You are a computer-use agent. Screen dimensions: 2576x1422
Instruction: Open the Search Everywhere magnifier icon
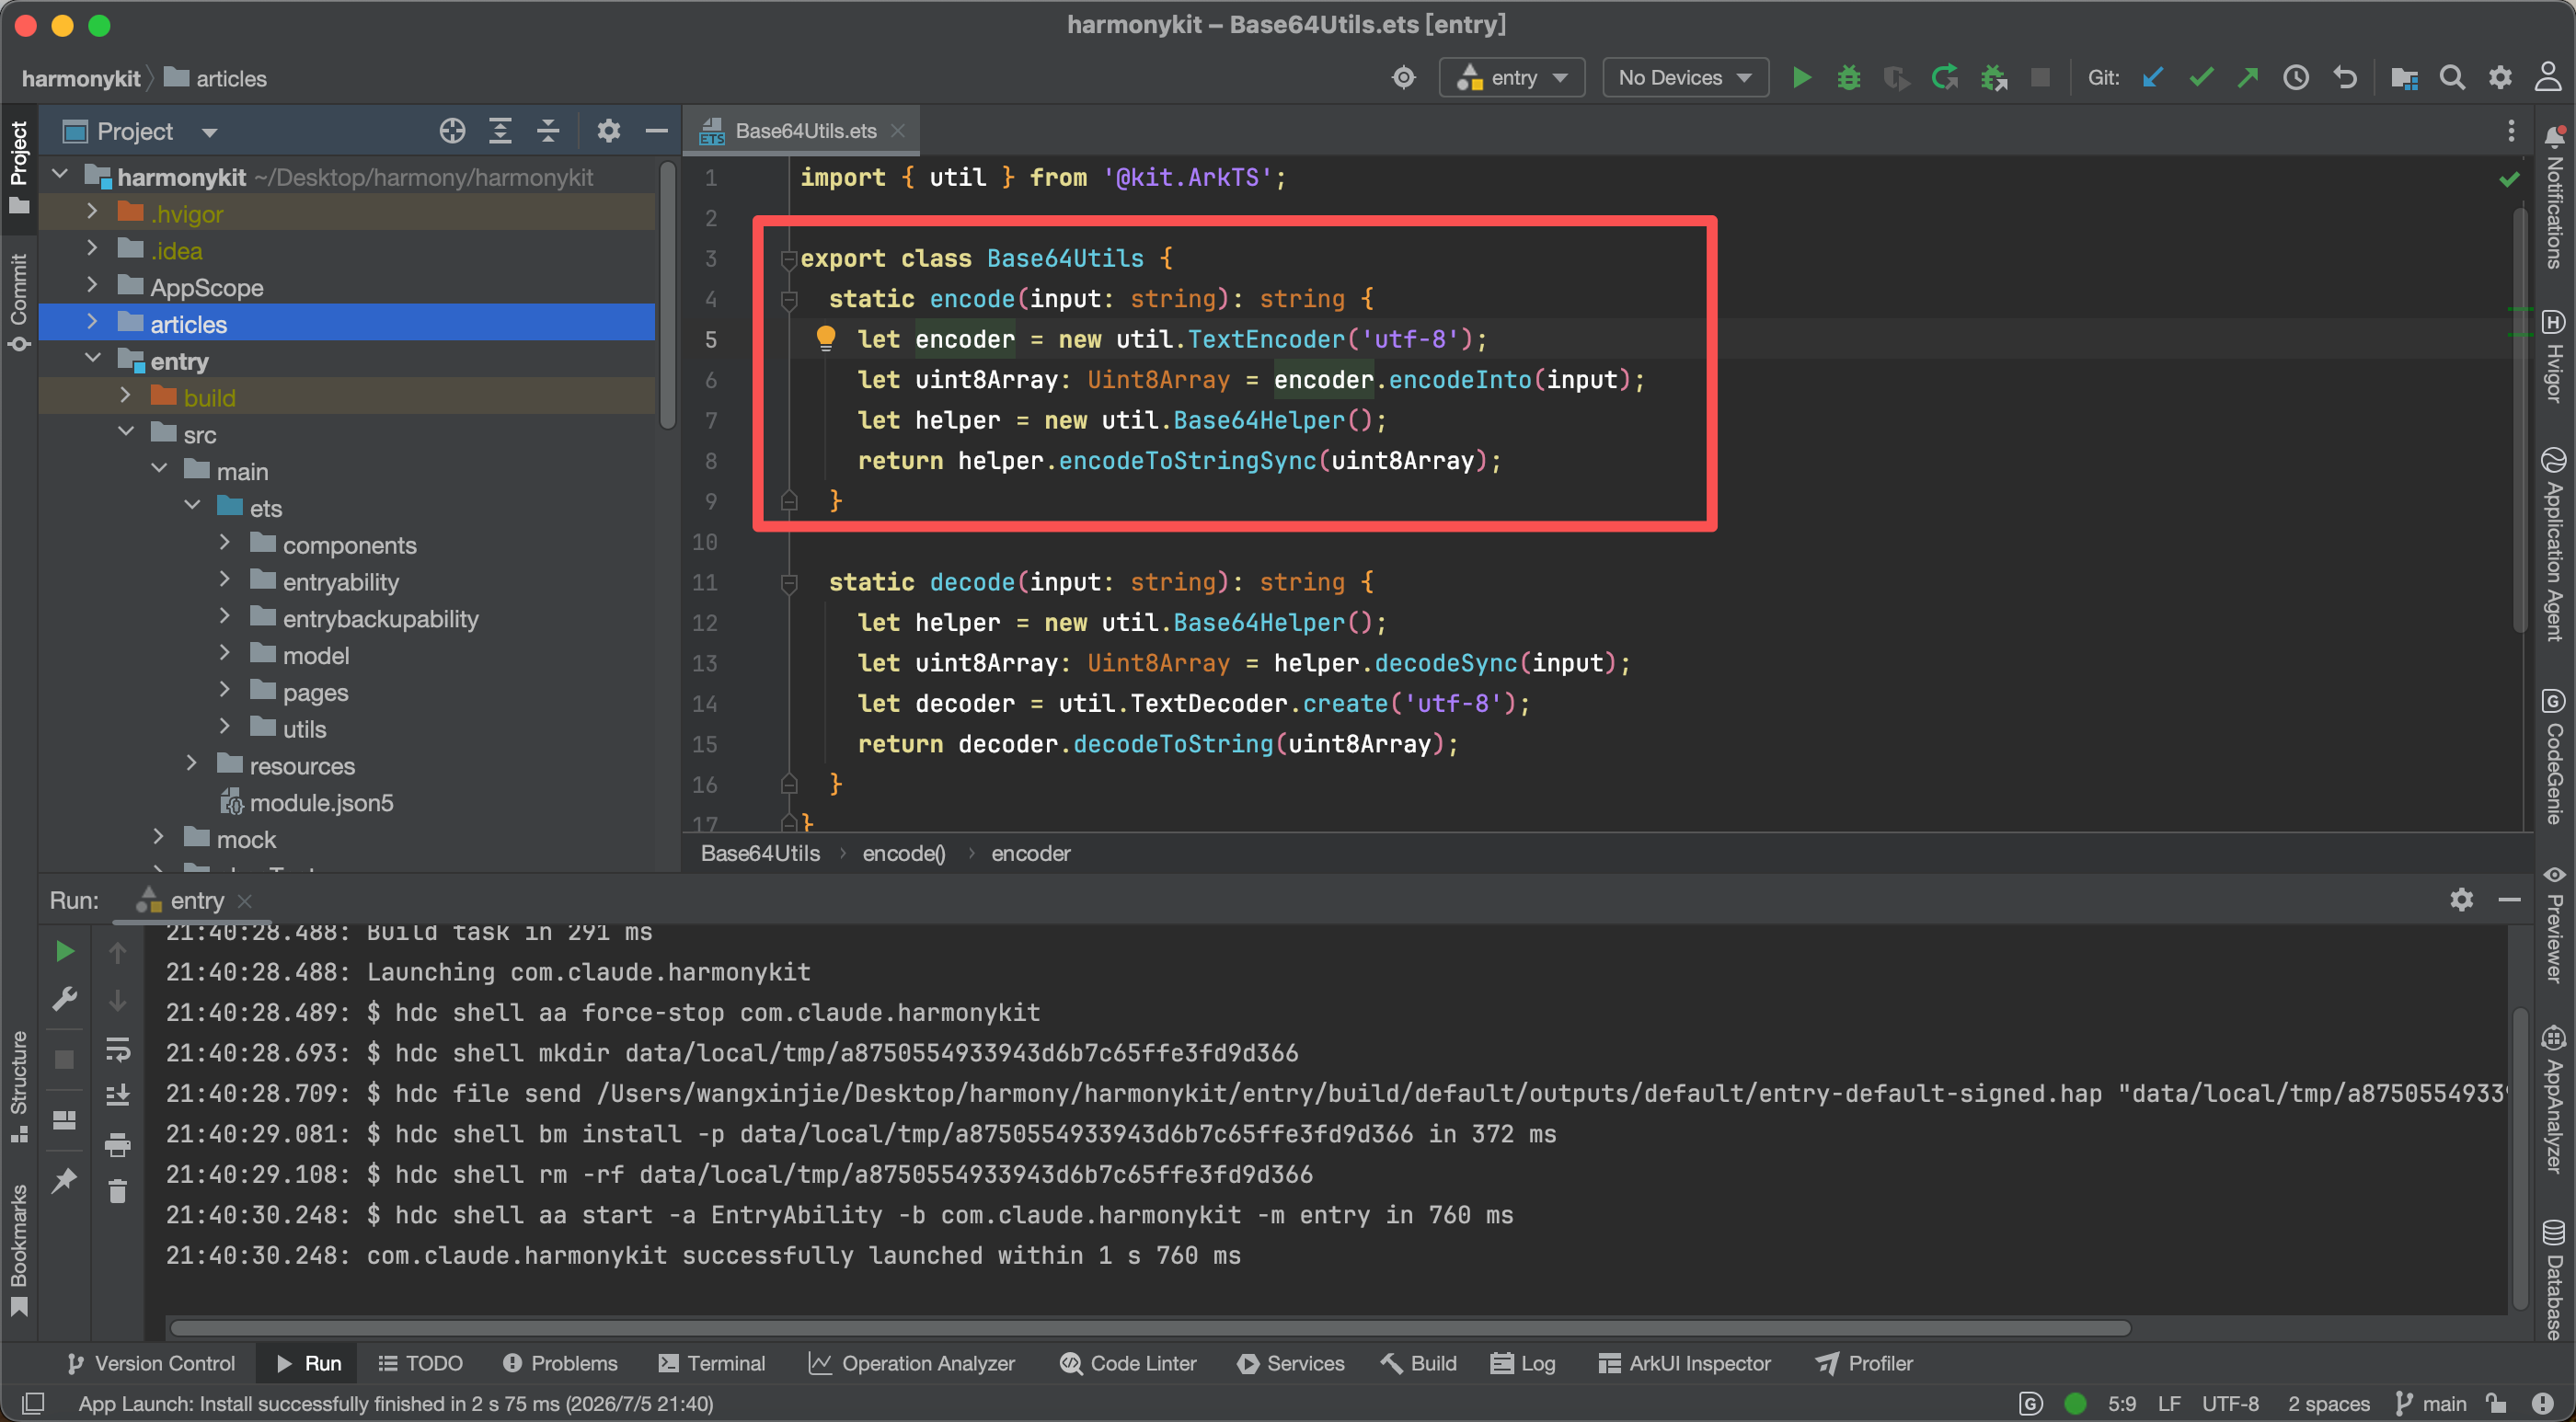2451,78
